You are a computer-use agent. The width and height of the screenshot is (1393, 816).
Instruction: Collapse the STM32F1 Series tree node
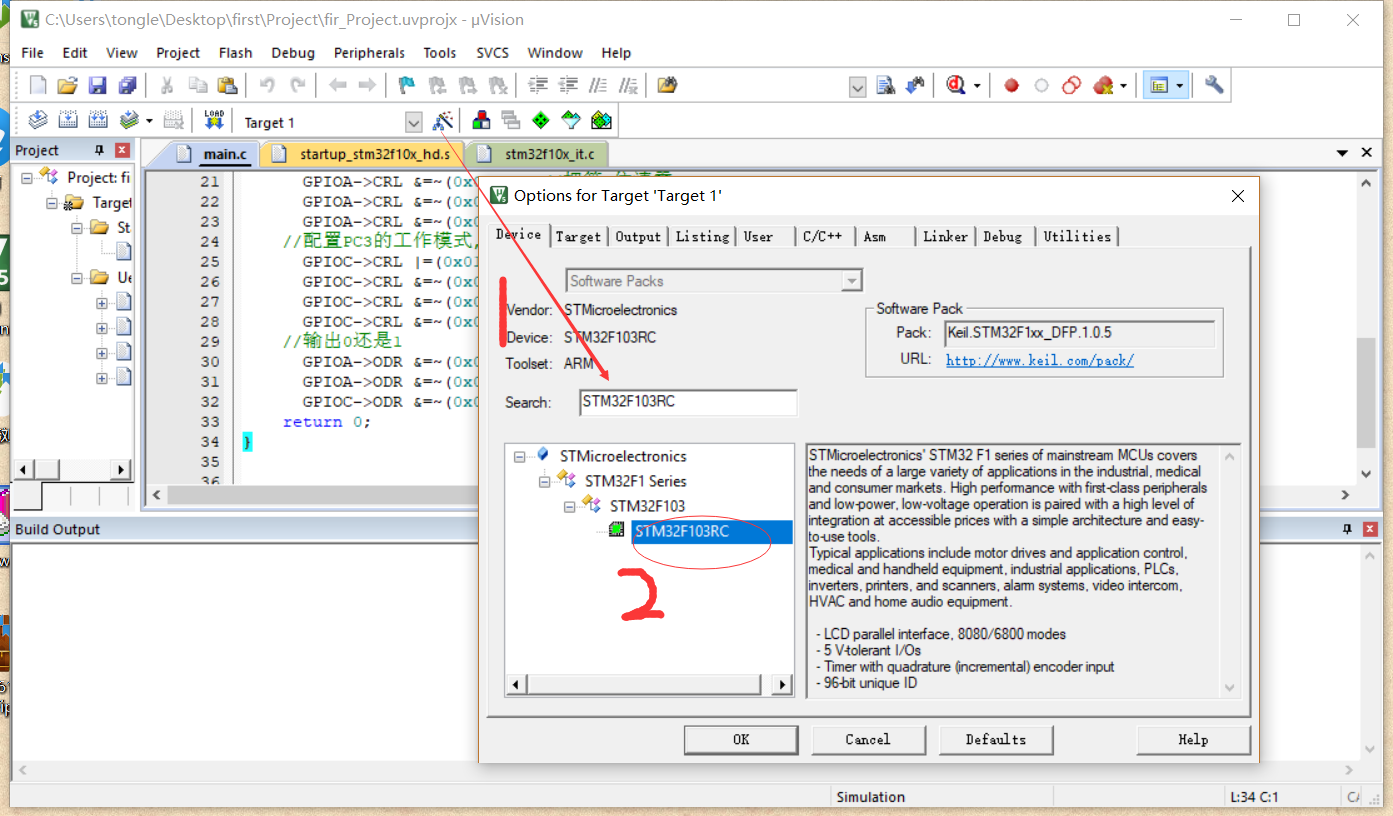[x=544, y=481]
